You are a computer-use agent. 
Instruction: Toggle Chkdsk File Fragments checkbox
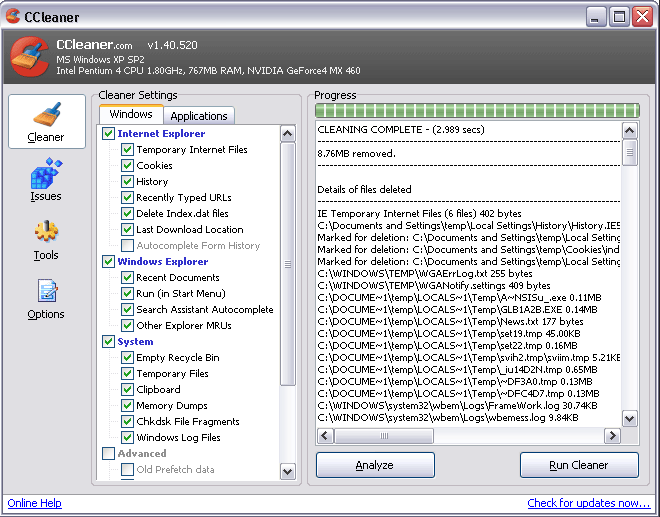[x=128, y=421]
